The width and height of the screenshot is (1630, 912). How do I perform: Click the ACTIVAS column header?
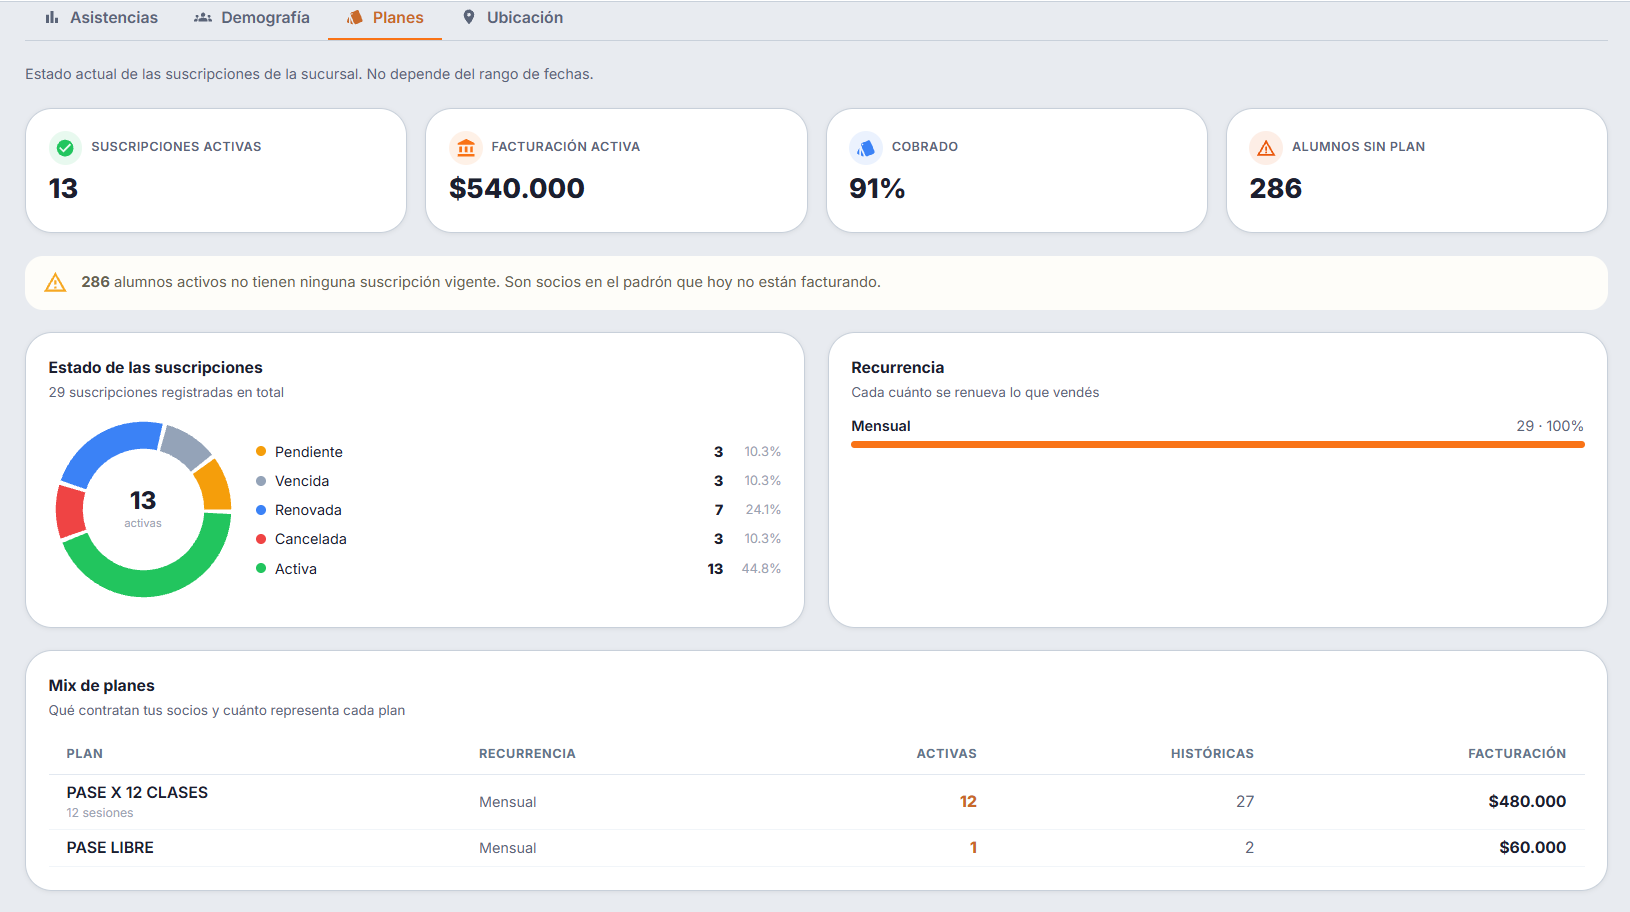point(947,754)
